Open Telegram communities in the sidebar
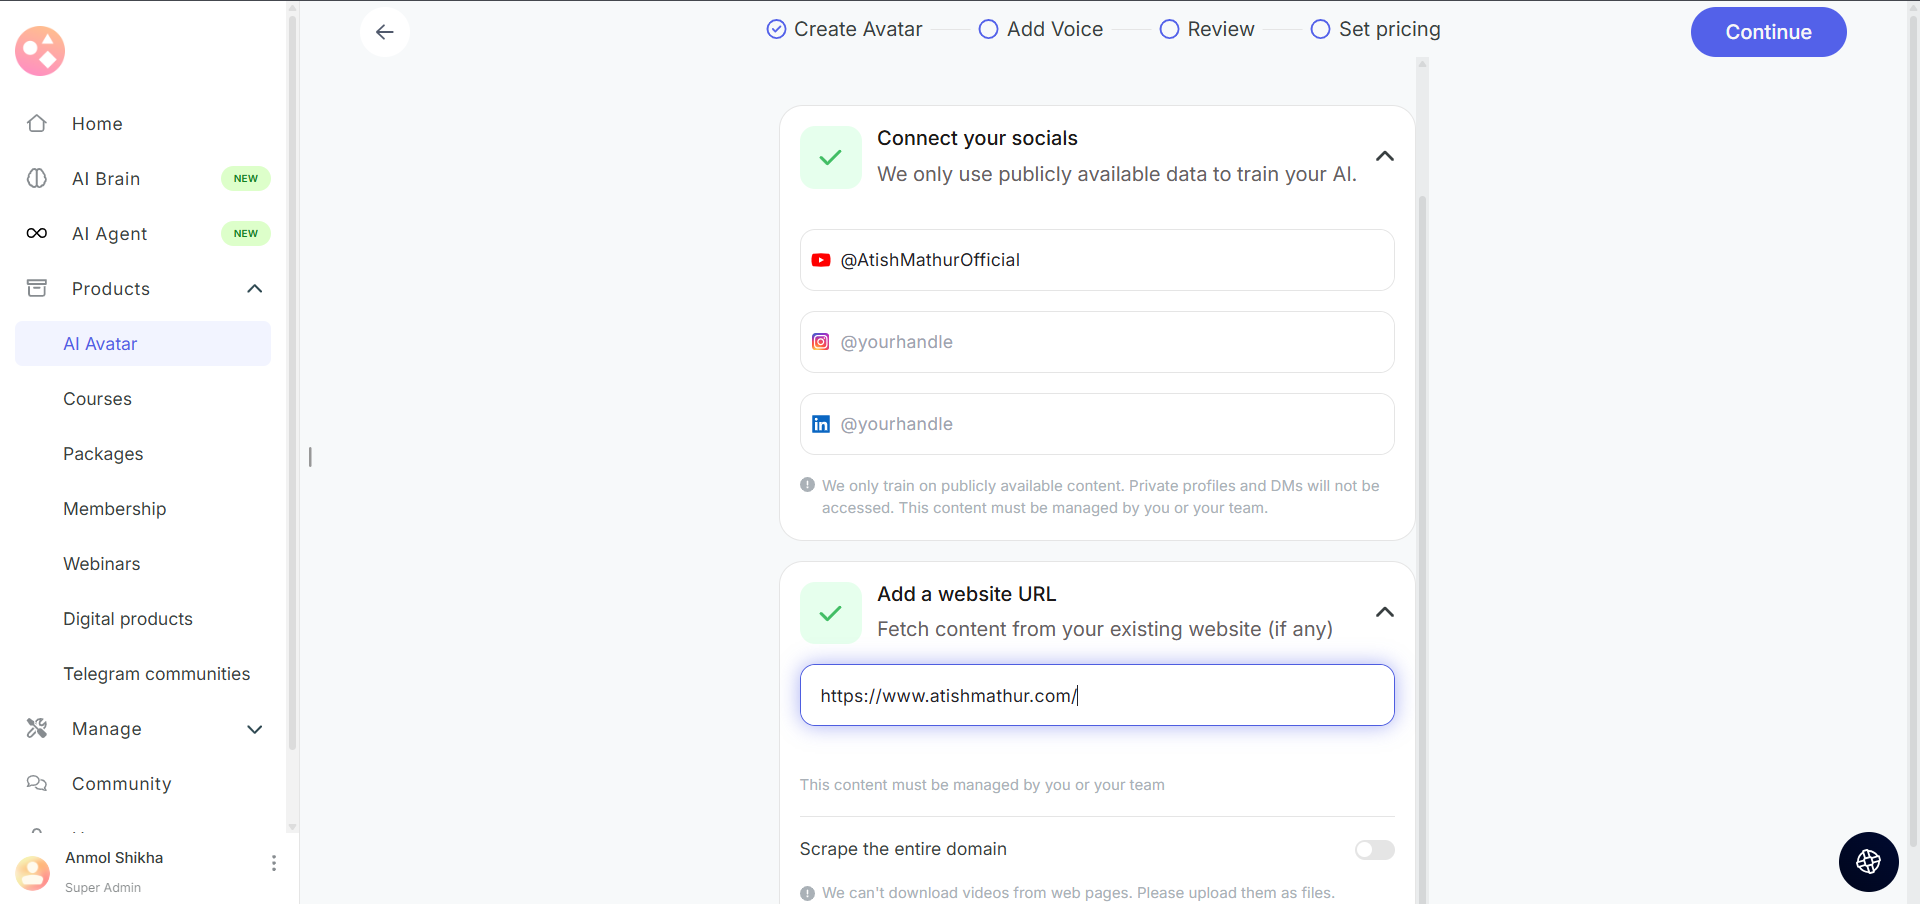 [x=156, y=674]
